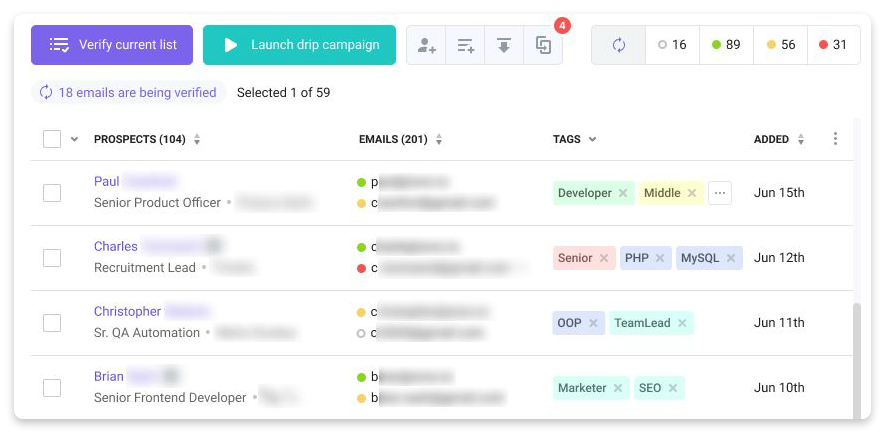
Task: Remove the Marketer tag
Action: click(x=618, y=388)
